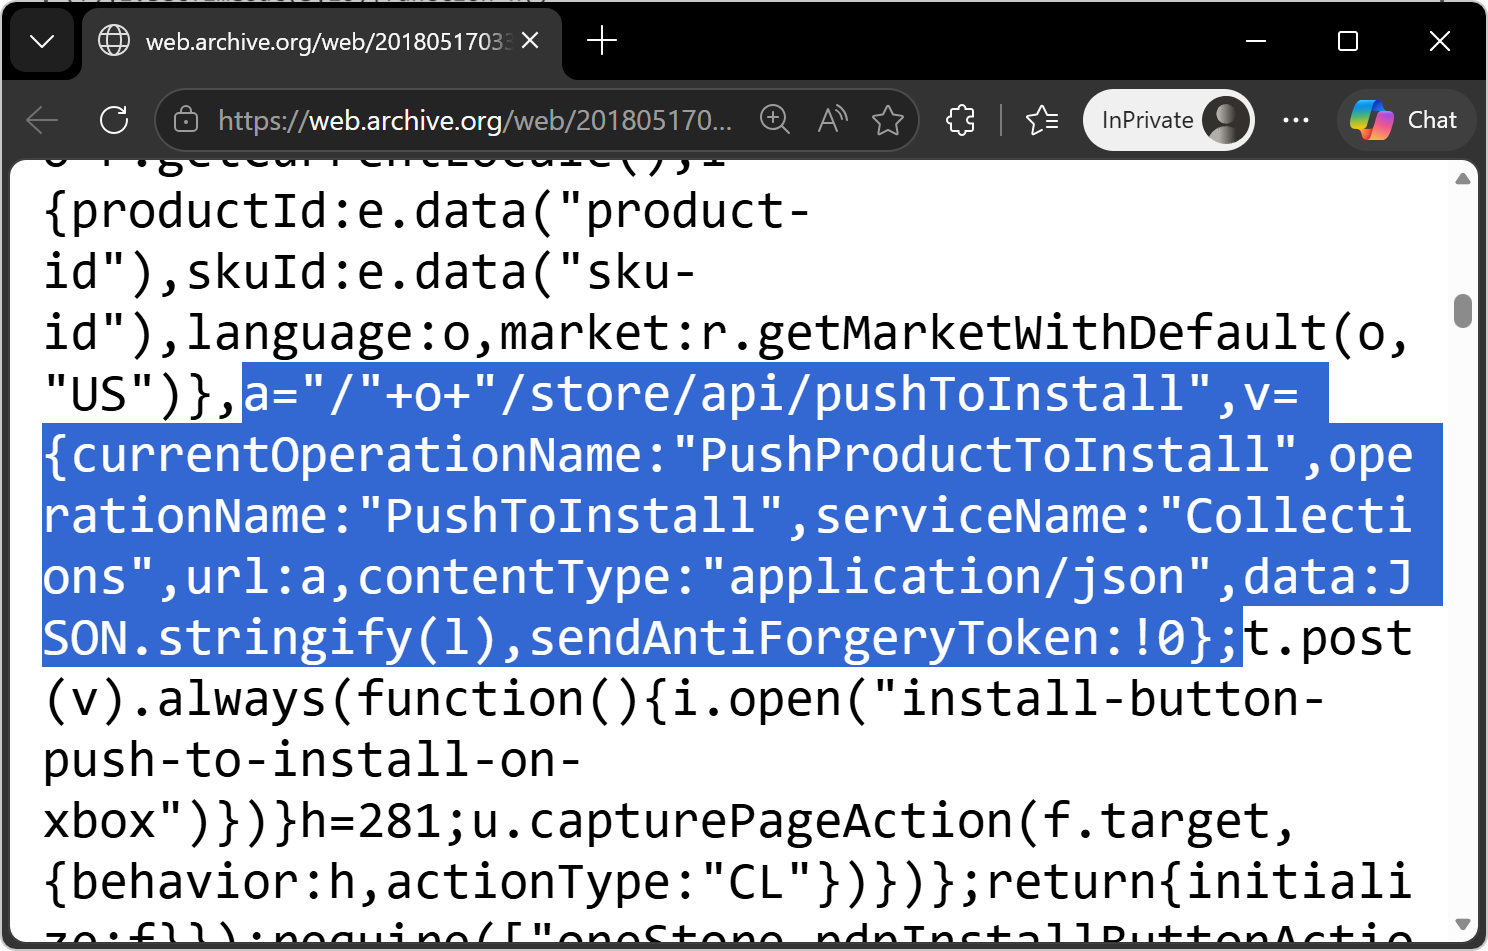The width and height of the screenshot is (1488, 951).
Task: Click the text "/store/api/pushToInstall"
Action: [842, 394]
